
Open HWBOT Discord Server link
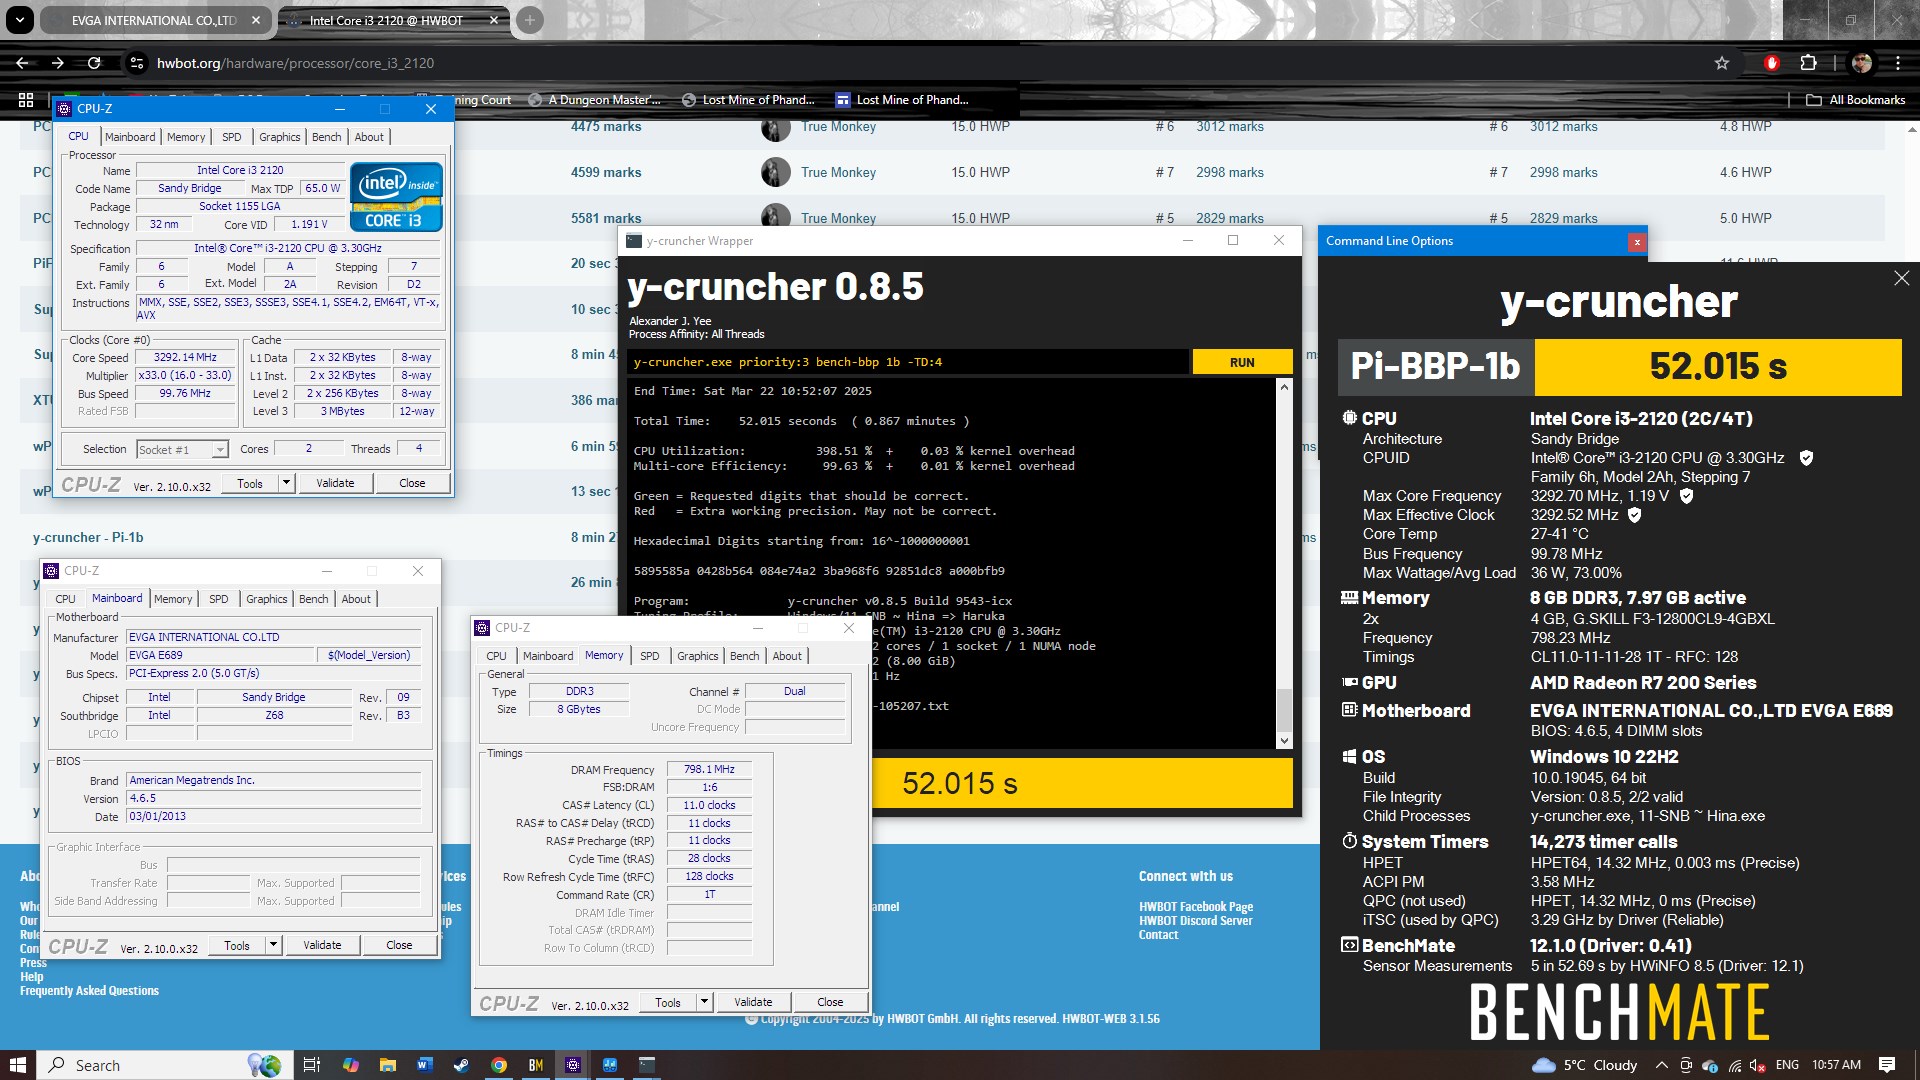pos(1195,921)
